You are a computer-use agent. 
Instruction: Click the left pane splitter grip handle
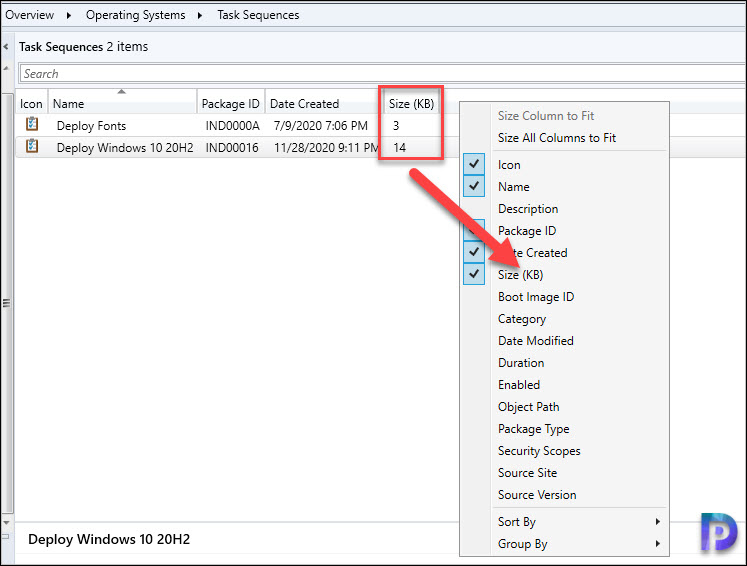tap(6, 303)
